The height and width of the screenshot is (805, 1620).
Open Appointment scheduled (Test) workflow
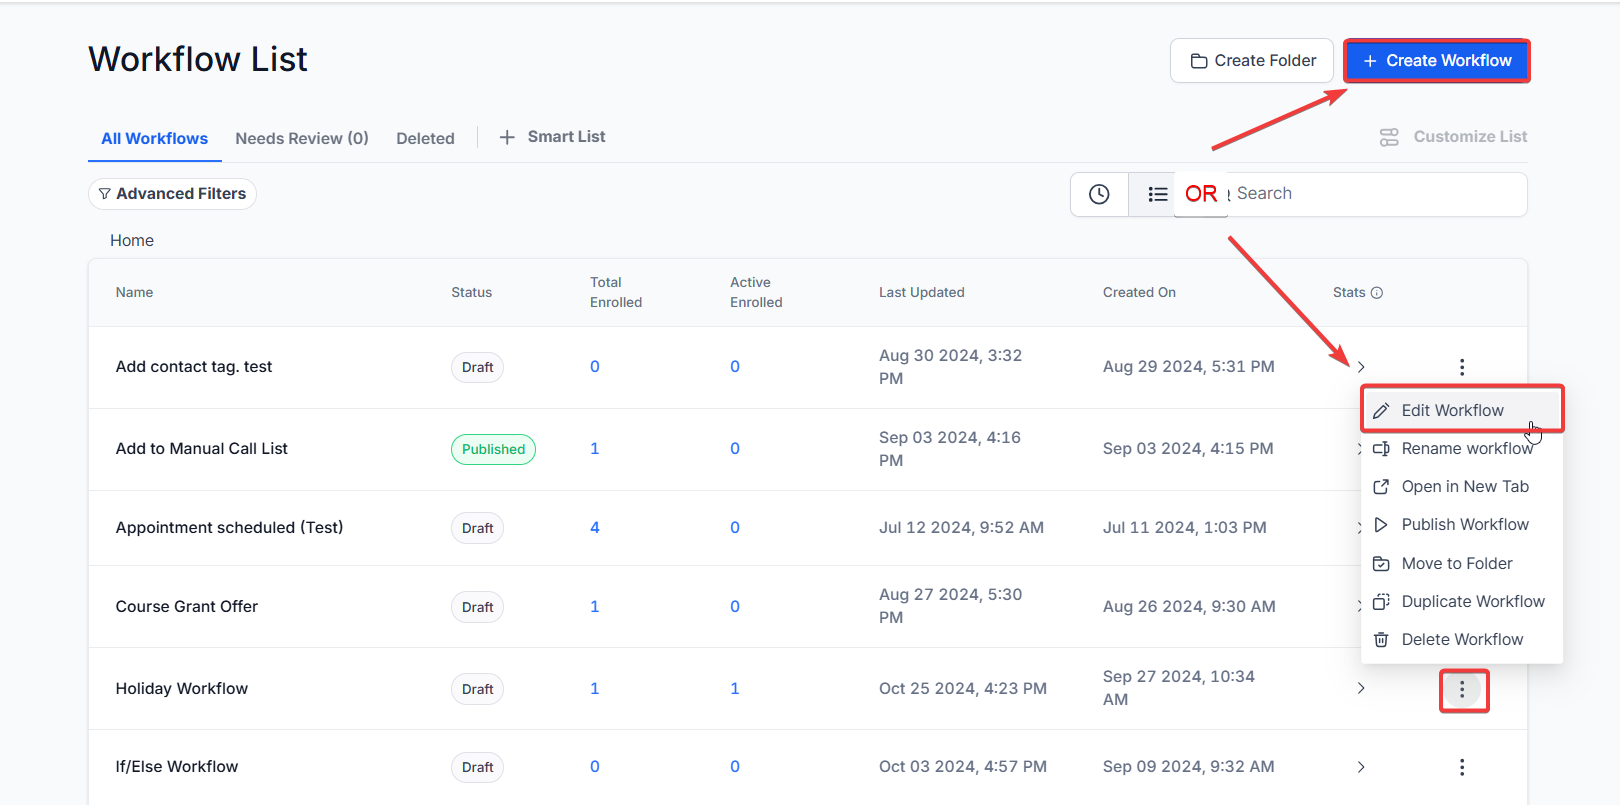tap(229, 527)
